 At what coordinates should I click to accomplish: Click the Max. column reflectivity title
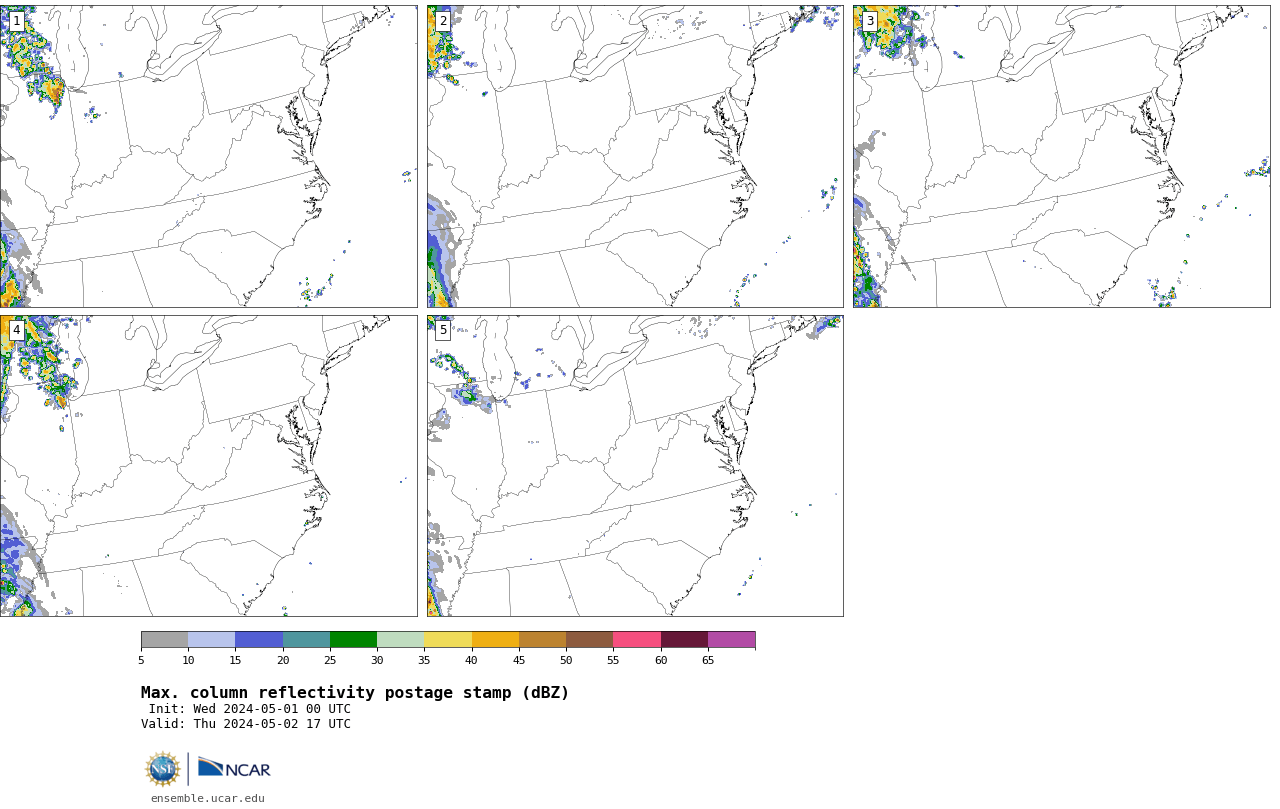point(355,693)
